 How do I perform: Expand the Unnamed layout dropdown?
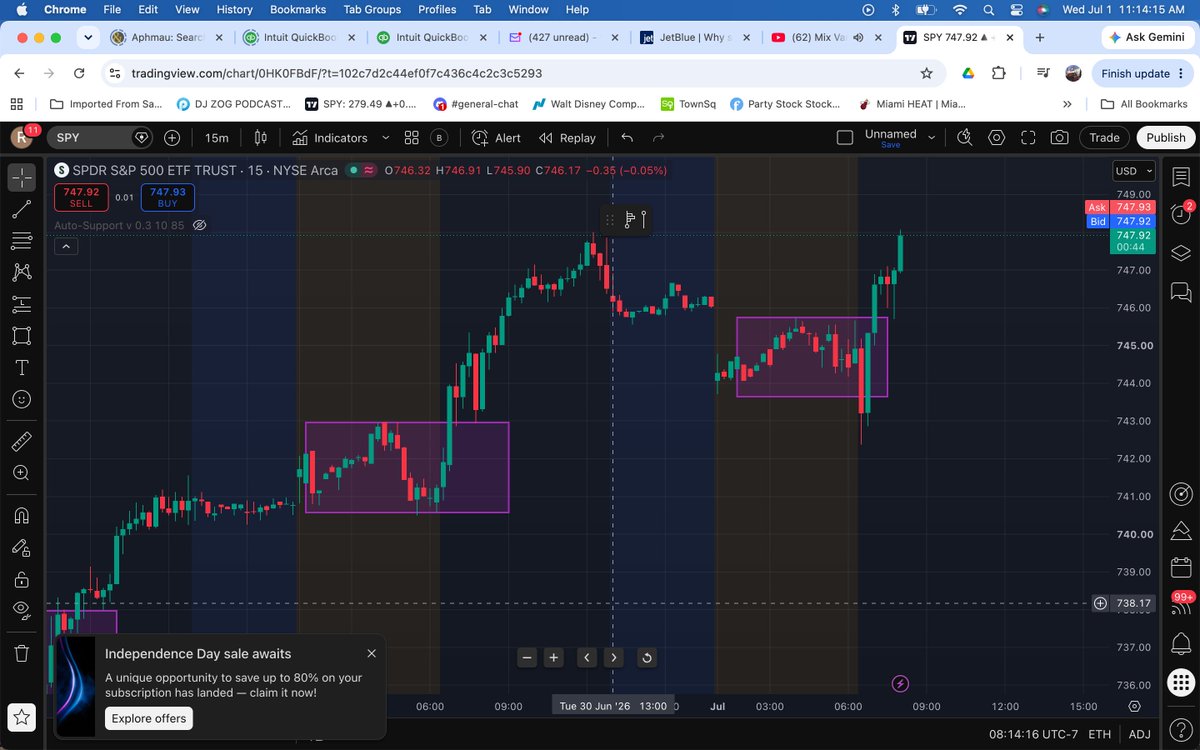[932, 137]
